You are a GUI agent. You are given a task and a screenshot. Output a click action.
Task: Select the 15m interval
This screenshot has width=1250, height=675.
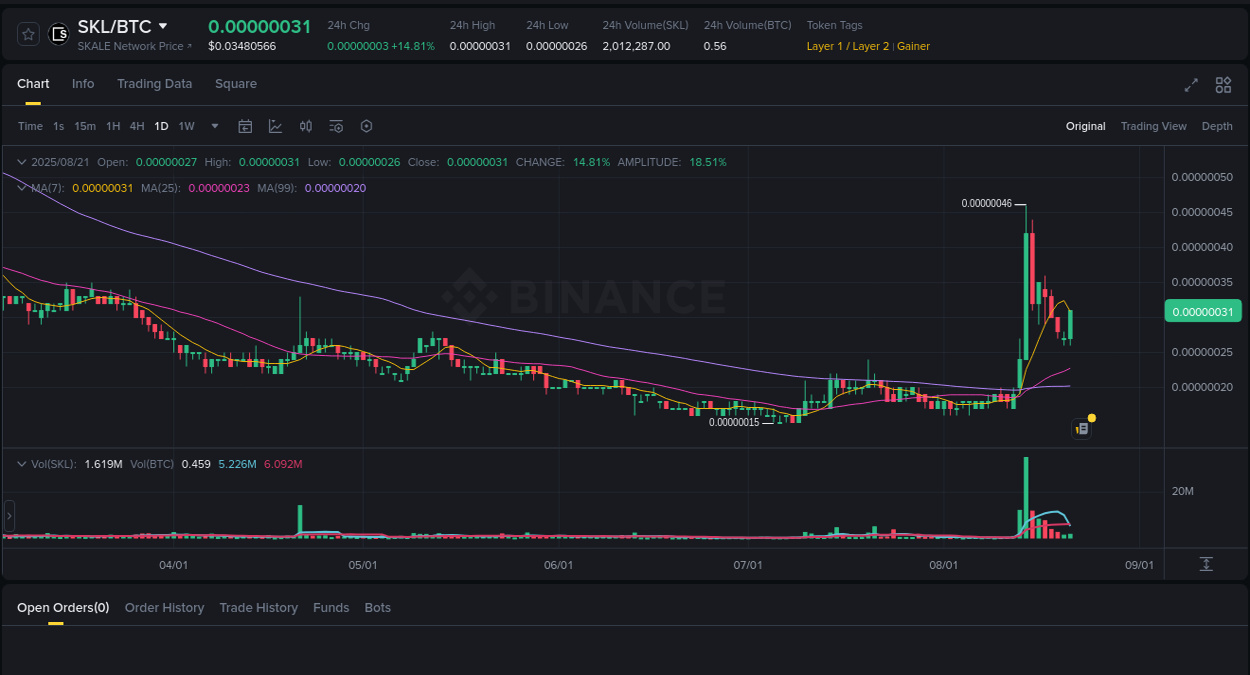85,126
